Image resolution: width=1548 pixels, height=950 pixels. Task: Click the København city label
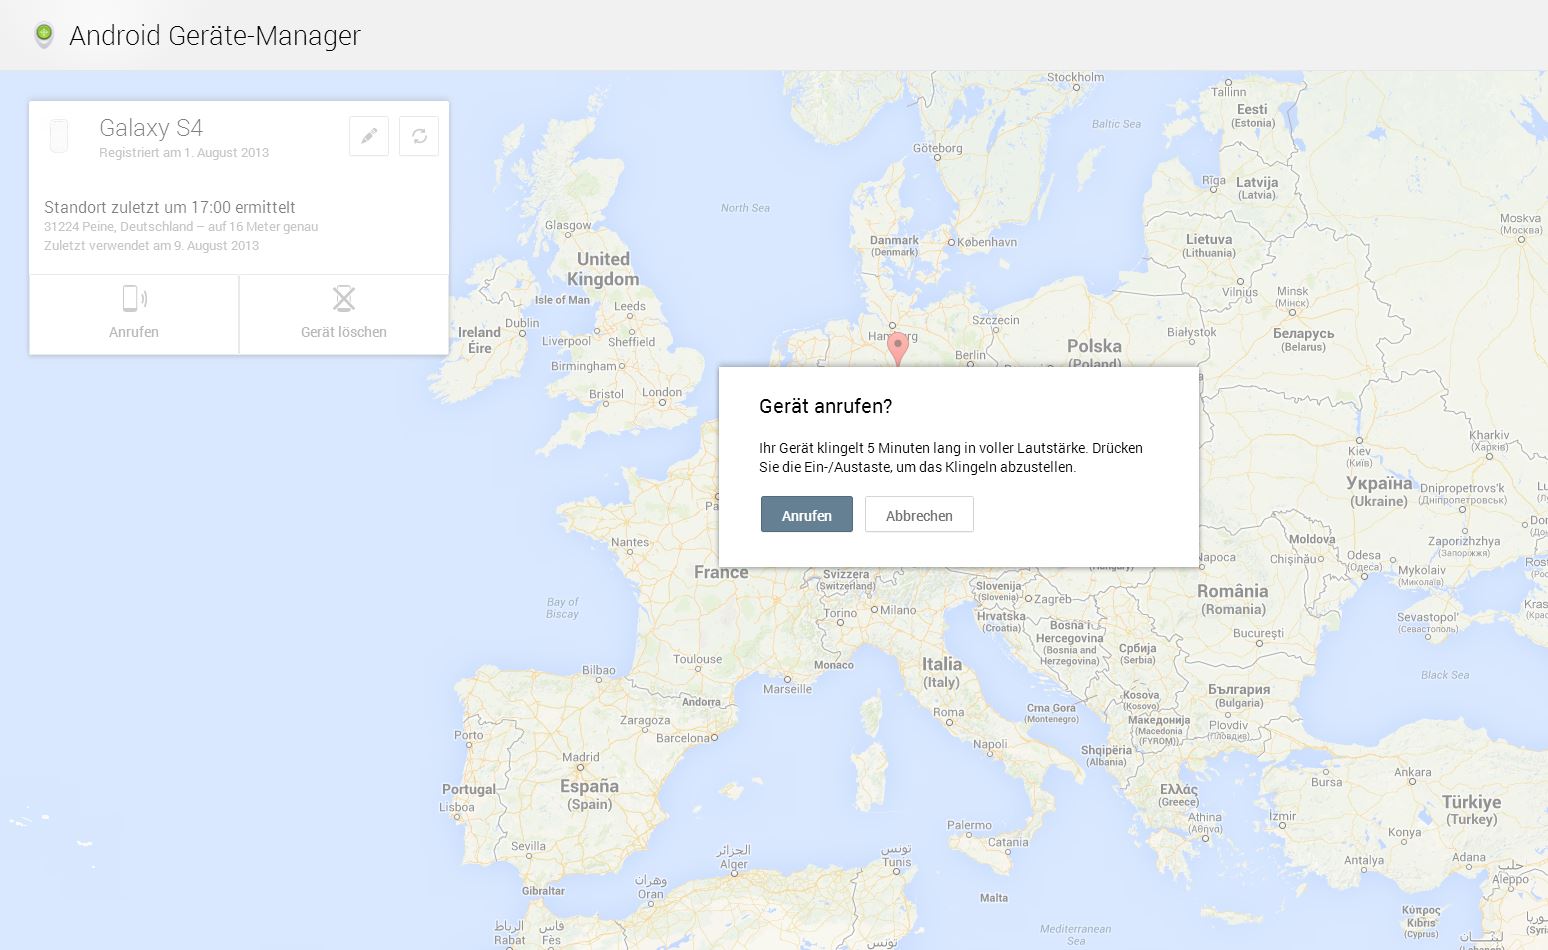pos(987,242)
